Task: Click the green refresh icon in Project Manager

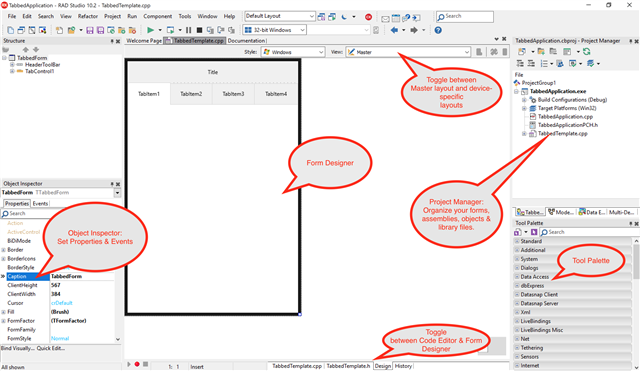Action: point(587,51)
